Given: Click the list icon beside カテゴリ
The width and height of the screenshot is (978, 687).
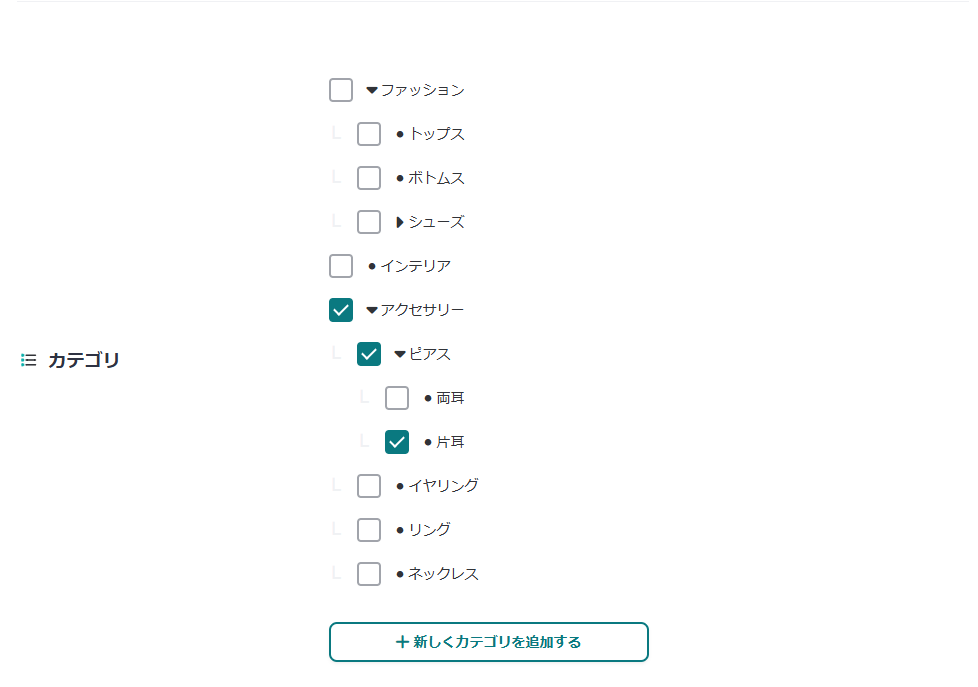Looking at the screenshot, I should point(29,360).
